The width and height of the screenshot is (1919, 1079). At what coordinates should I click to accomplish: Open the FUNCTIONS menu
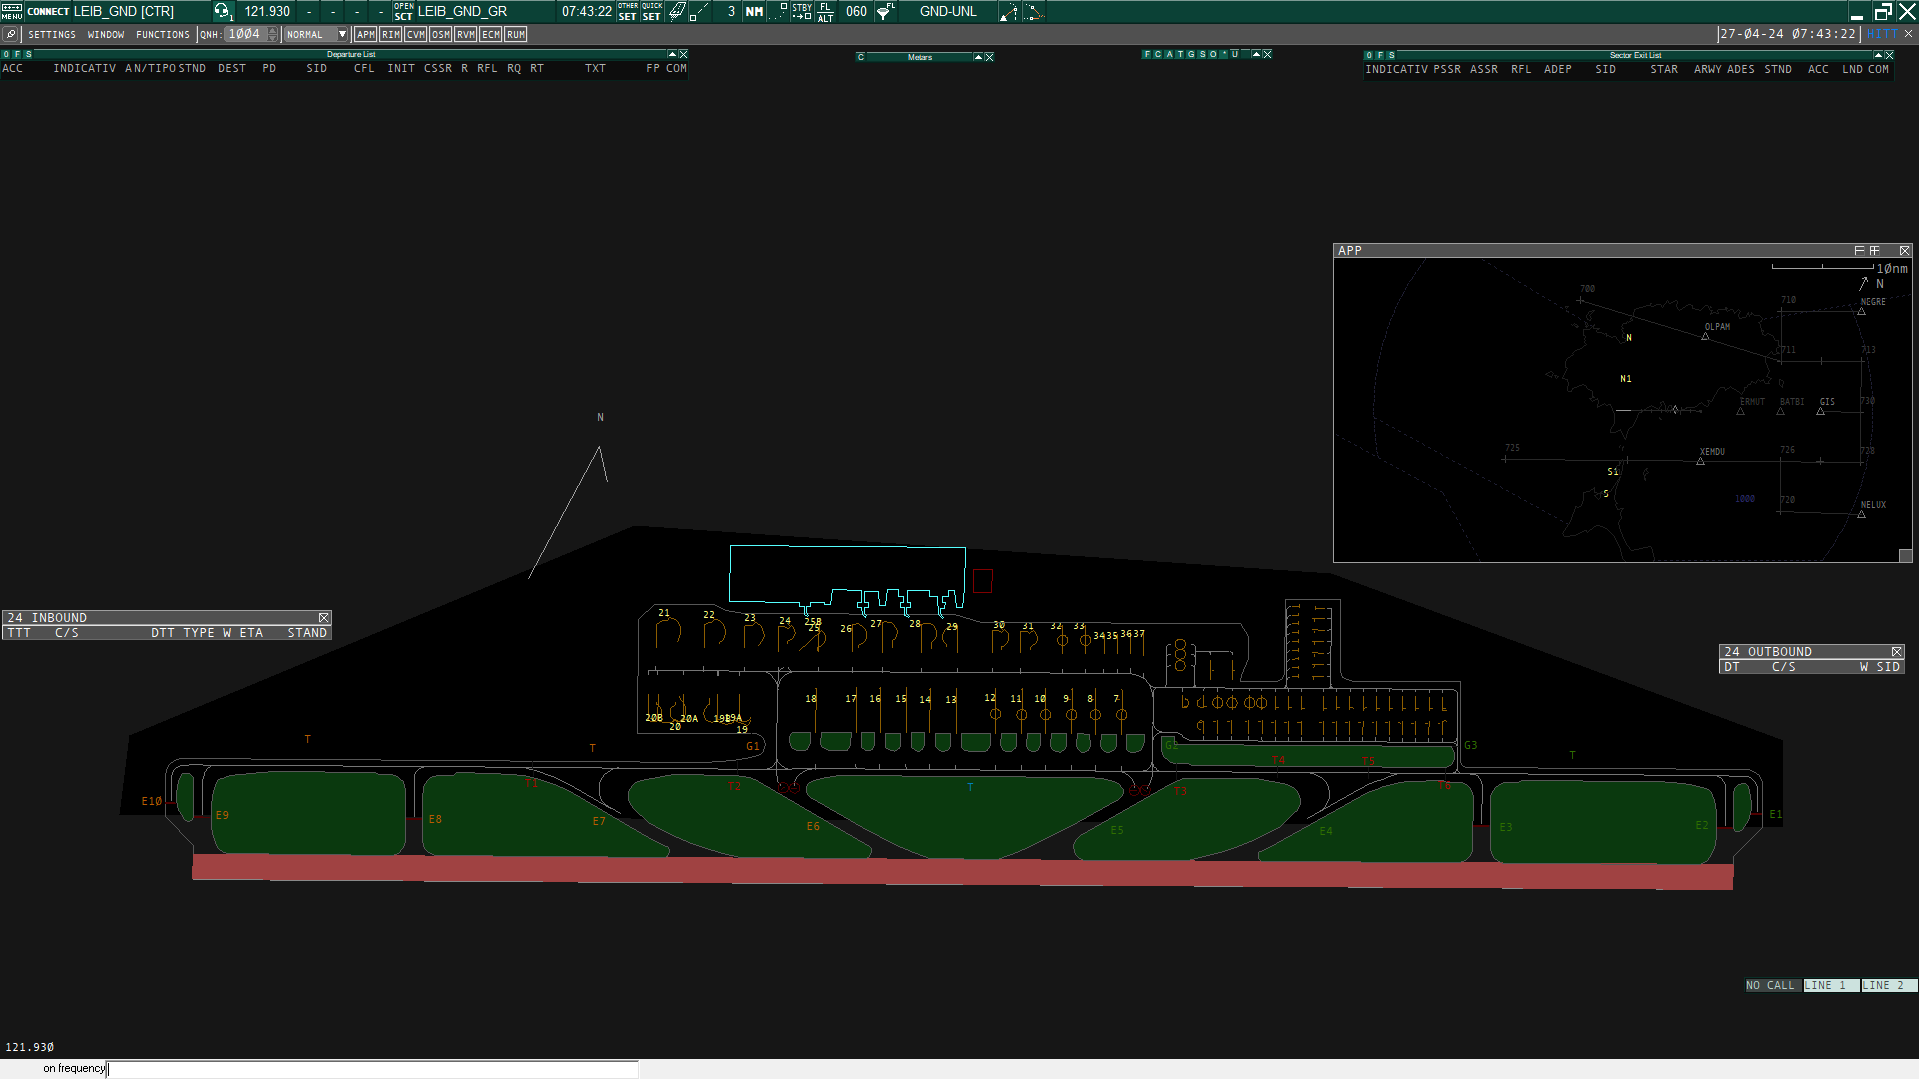[x=163, y=35]
